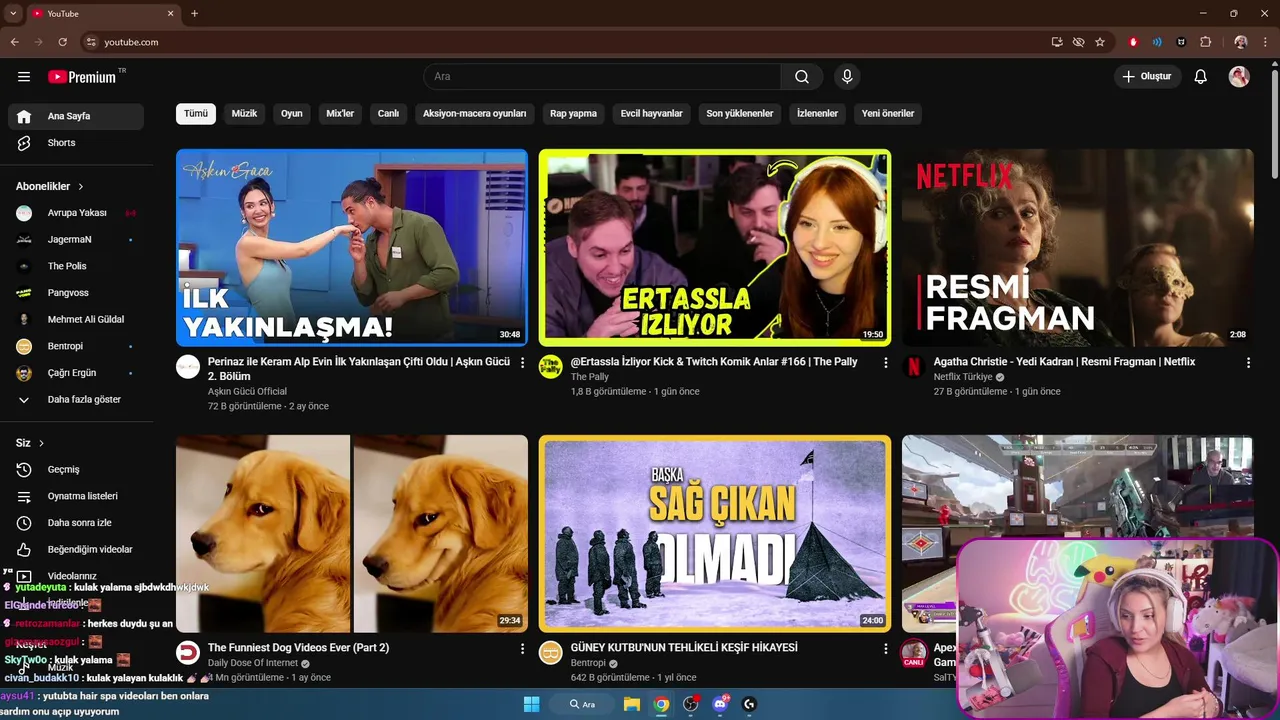Open Oynatma listeleri playlists

76,496
